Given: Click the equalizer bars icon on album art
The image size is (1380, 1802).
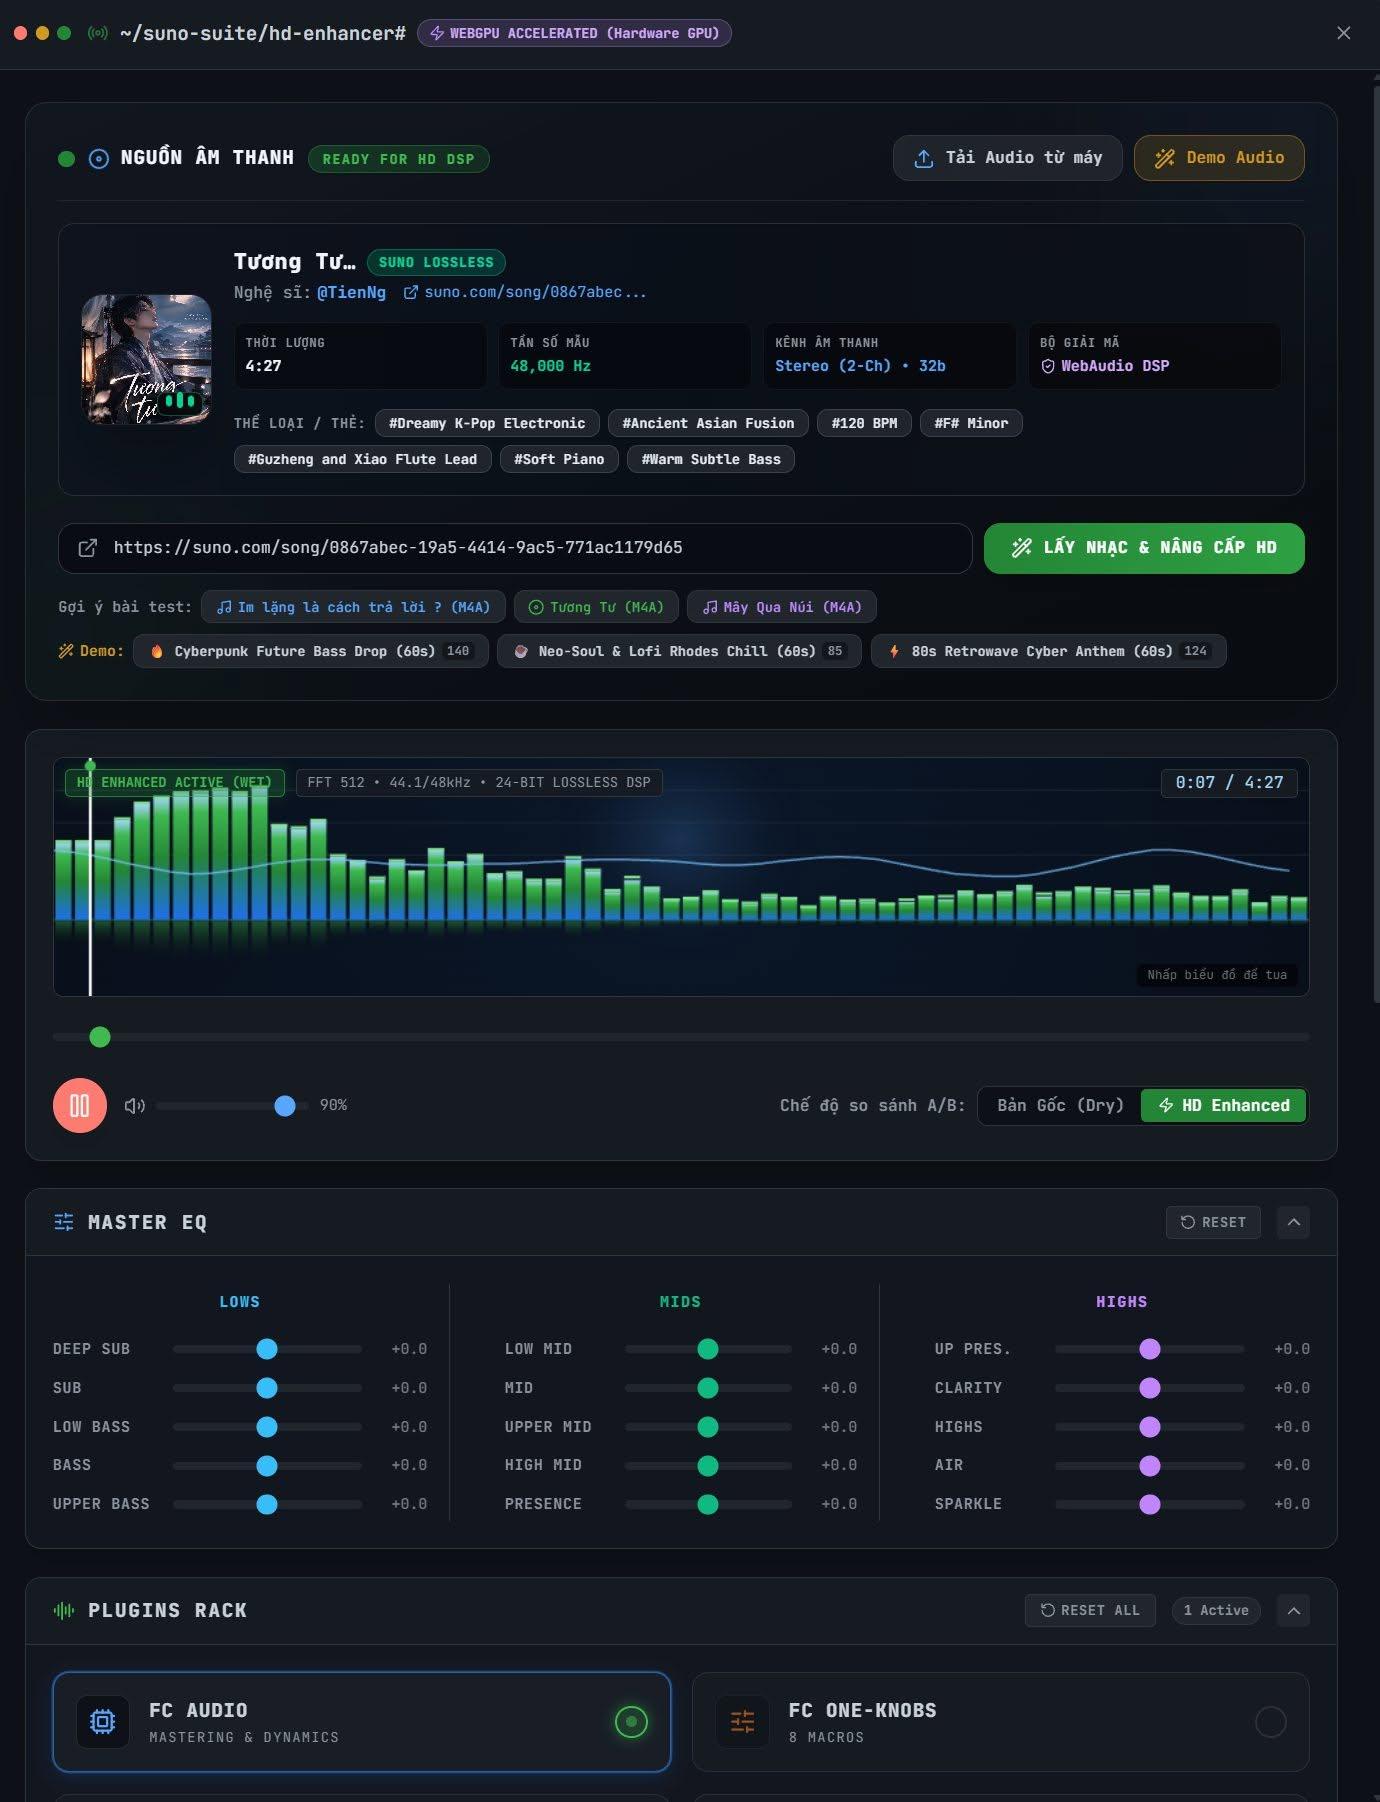Looking at the screenshot, I should click(180, 401).
